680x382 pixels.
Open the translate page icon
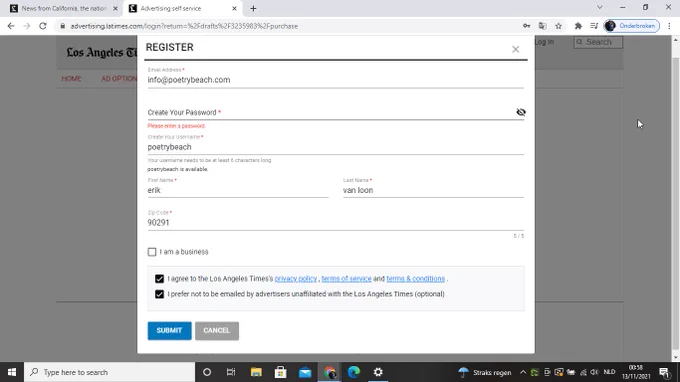pos(543,26)
